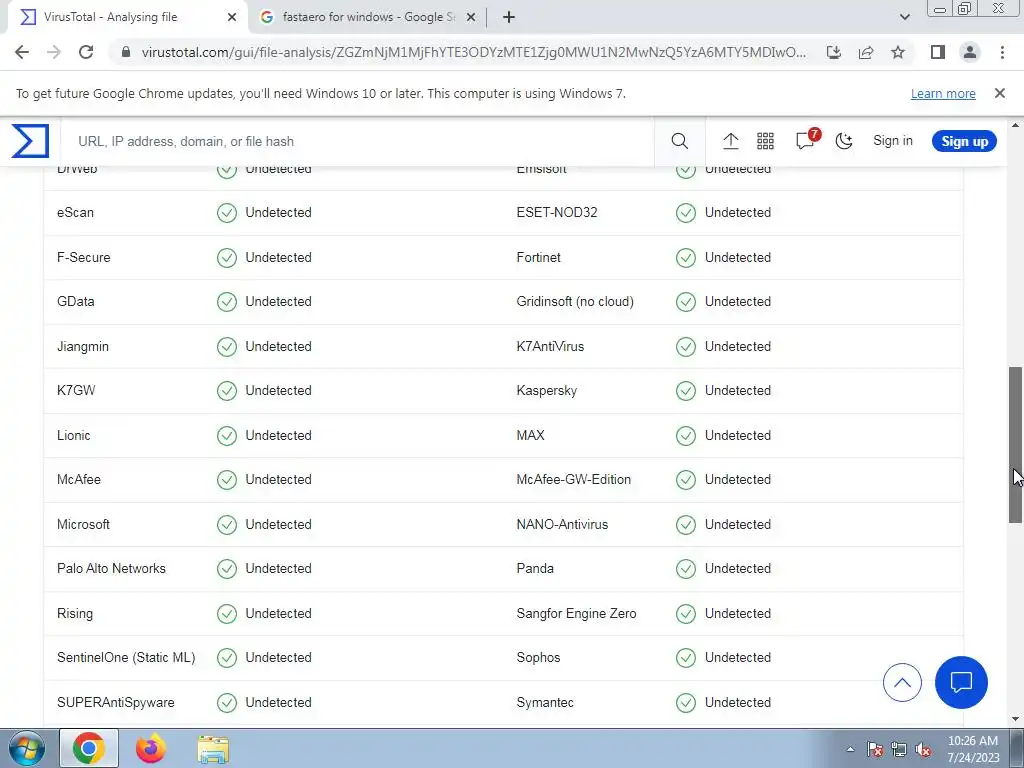Click the upload file arrow icon
This screenshot has width=1024, height=768.
730,141
